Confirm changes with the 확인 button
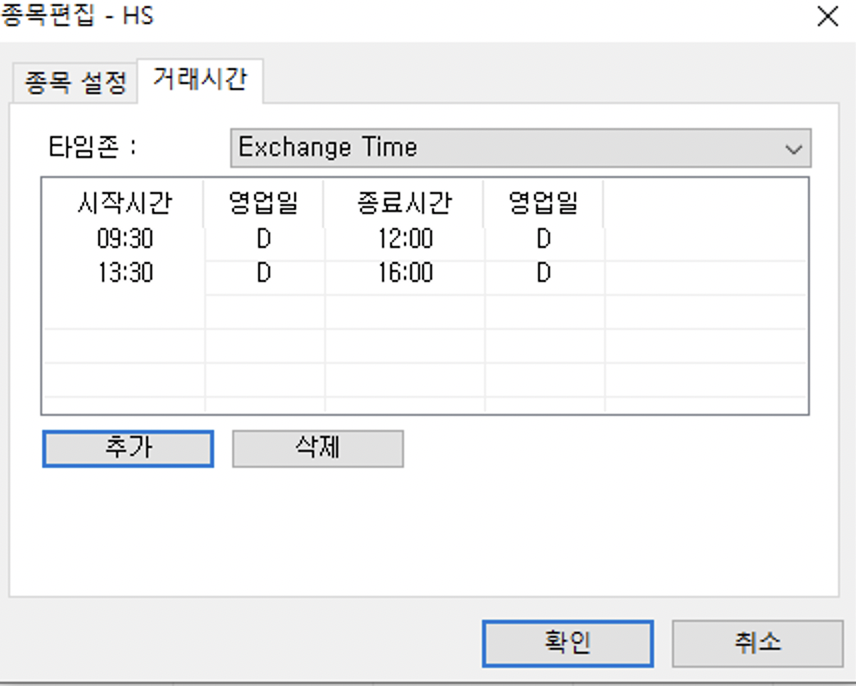 click(x=567, y=643)
